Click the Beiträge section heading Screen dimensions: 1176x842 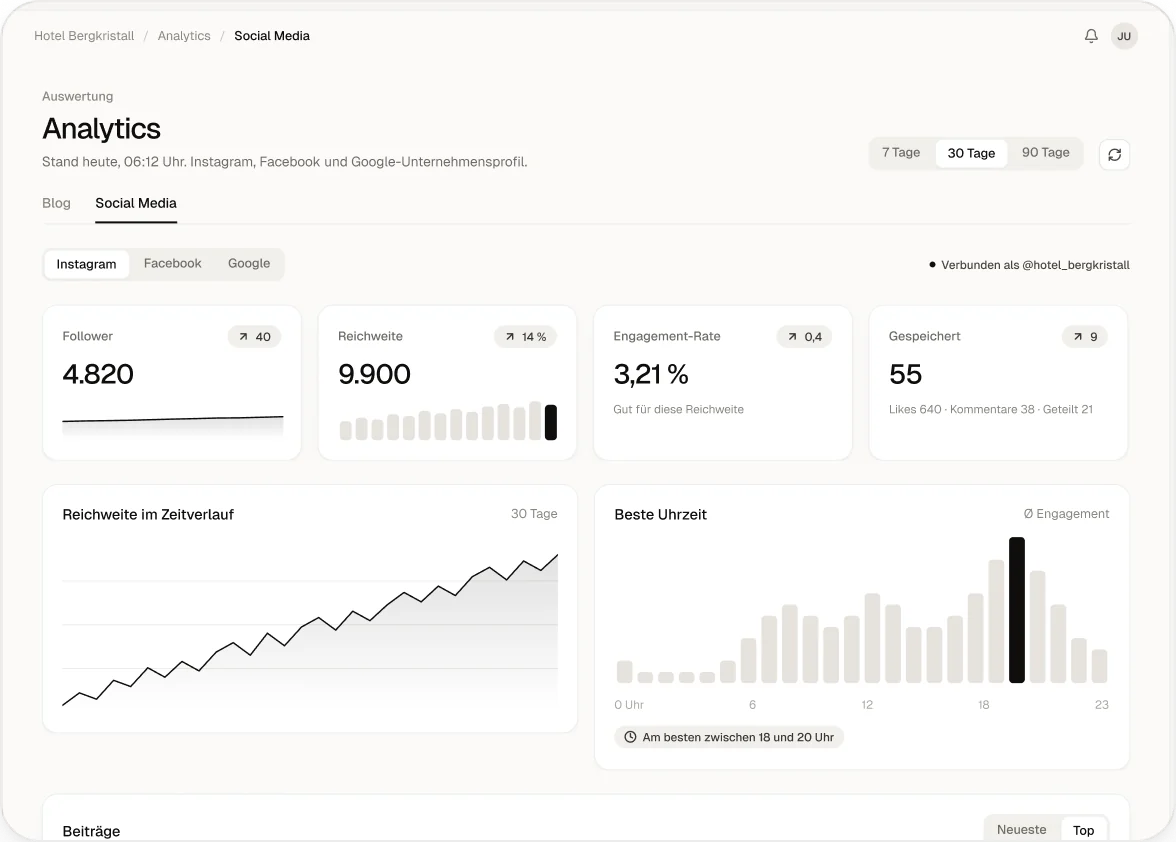92,831
